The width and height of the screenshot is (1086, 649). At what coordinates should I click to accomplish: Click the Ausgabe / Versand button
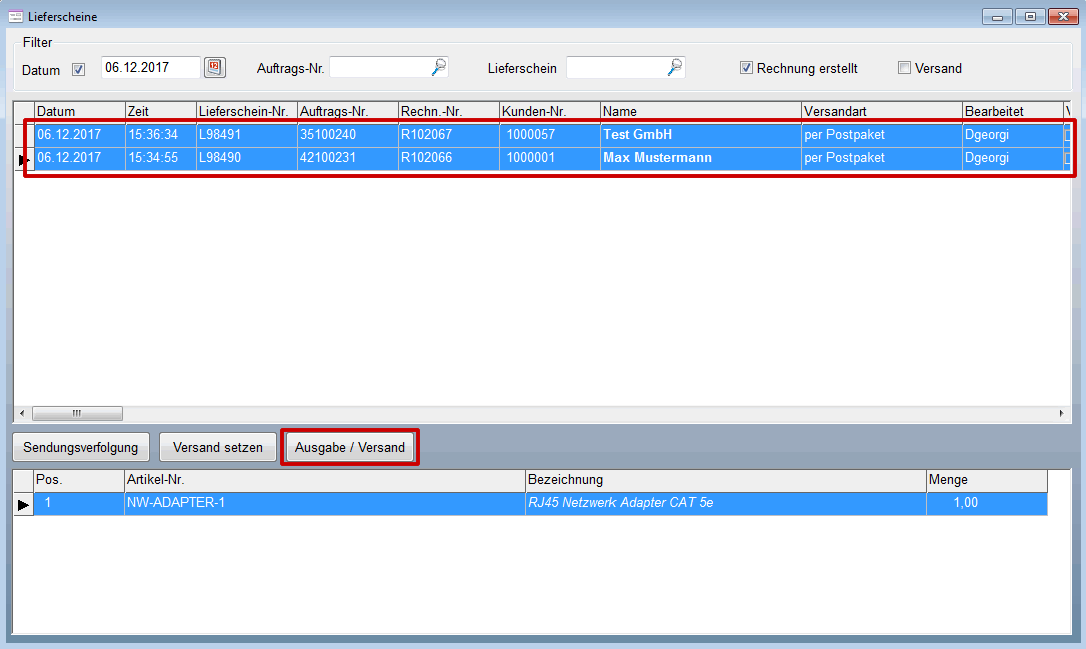click(x=350, y=447)
